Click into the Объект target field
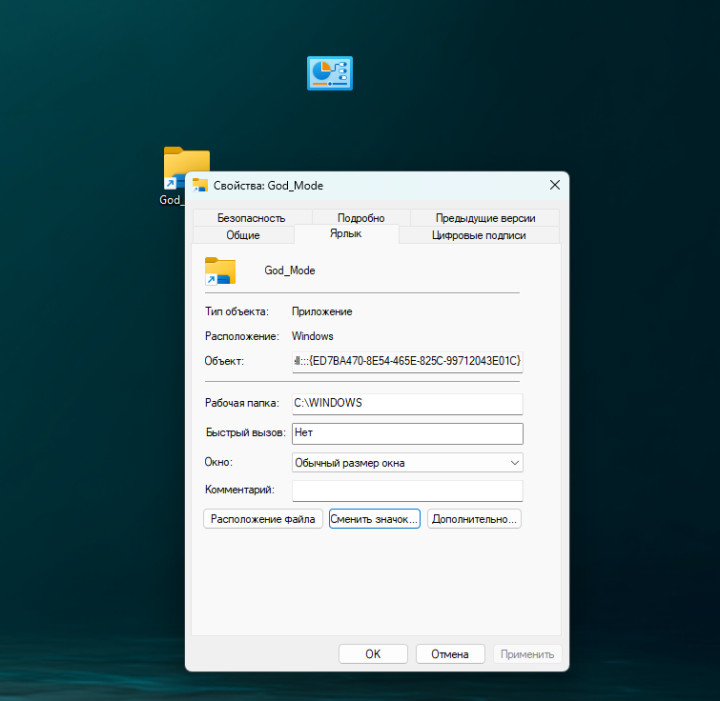Screen dimensions: 720x701 (x=407, y=361)
